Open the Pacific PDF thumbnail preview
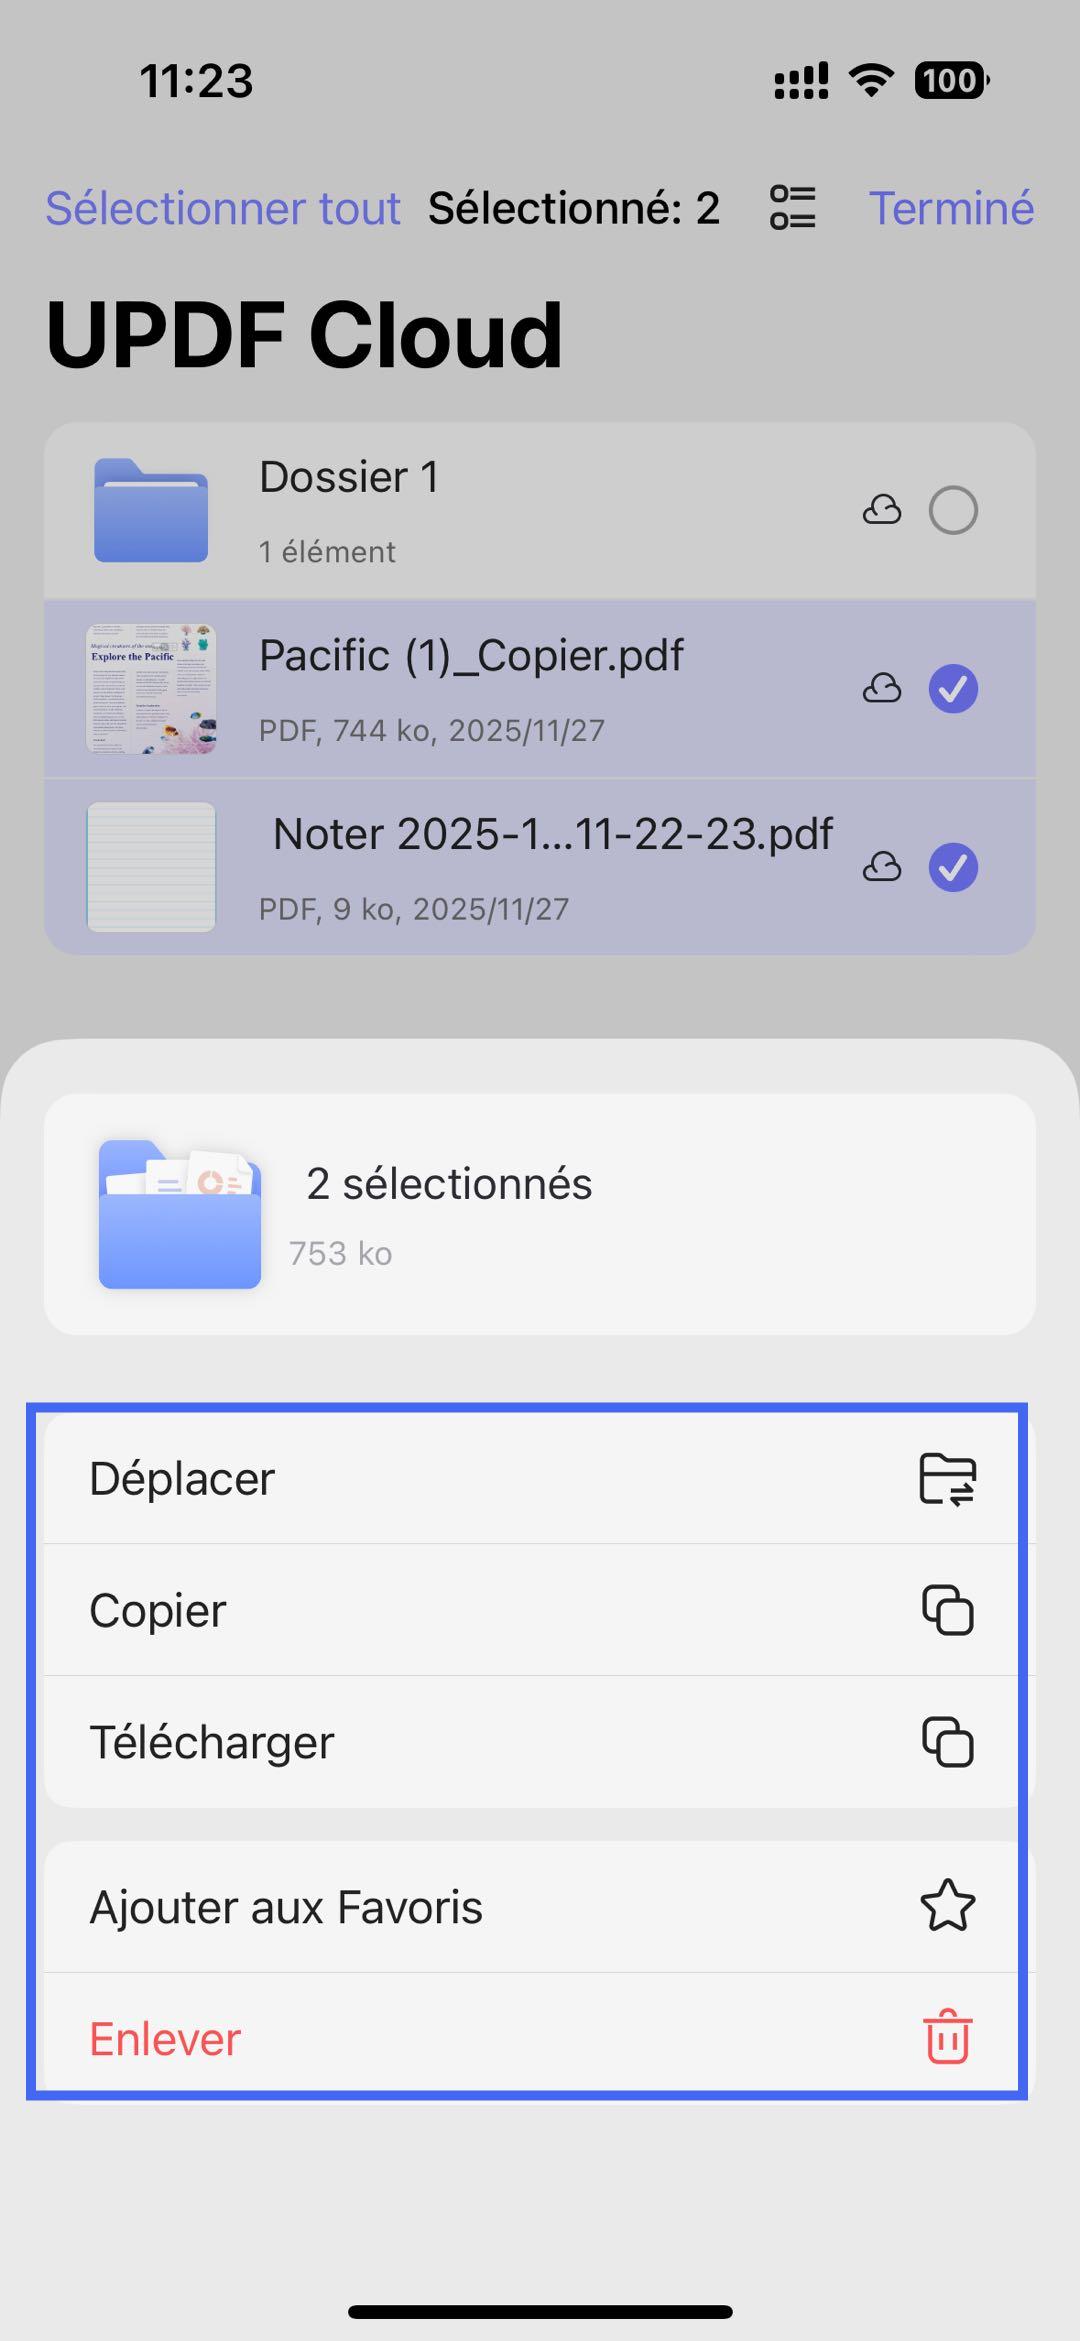This screenshot has height=2341, width=1080. pos(150,688)
